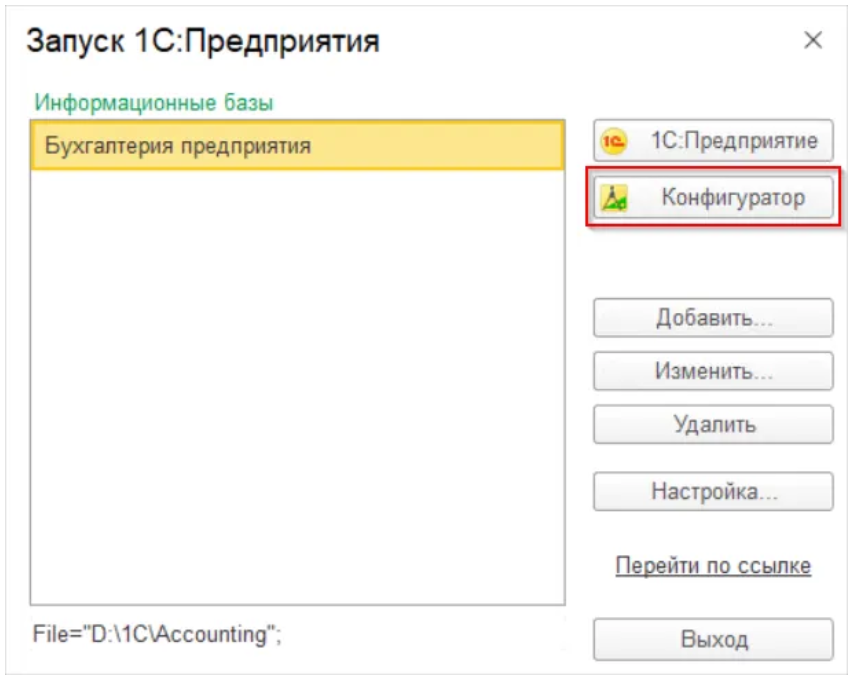This screenshot has width=852, height=679.
Task: Close the launcher dialog with the X
Action: [813, 41]
